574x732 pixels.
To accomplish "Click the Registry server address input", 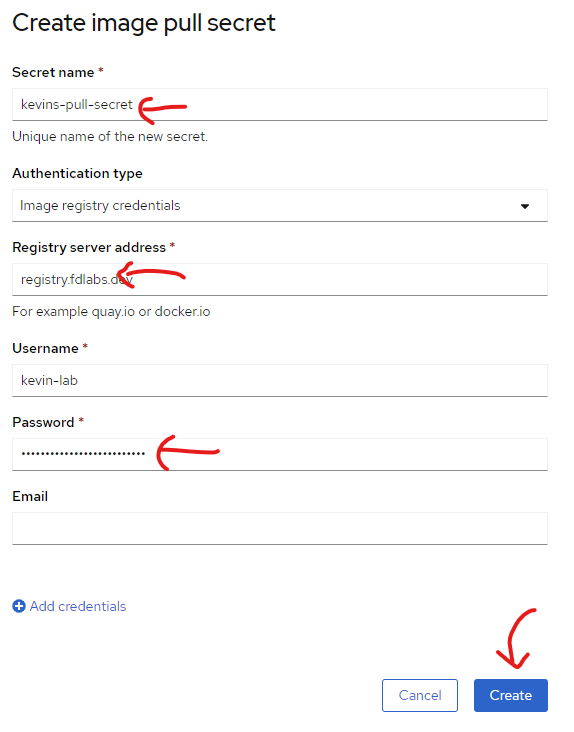I will (280, 279).
